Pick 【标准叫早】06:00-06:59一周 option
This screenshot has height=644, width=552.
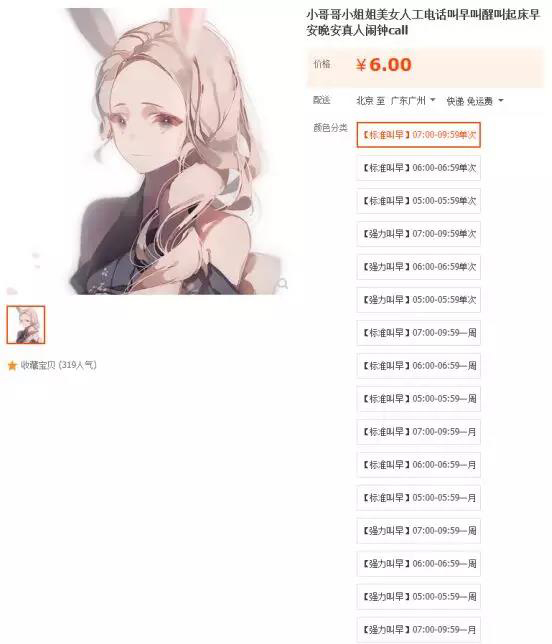[419, 366]
